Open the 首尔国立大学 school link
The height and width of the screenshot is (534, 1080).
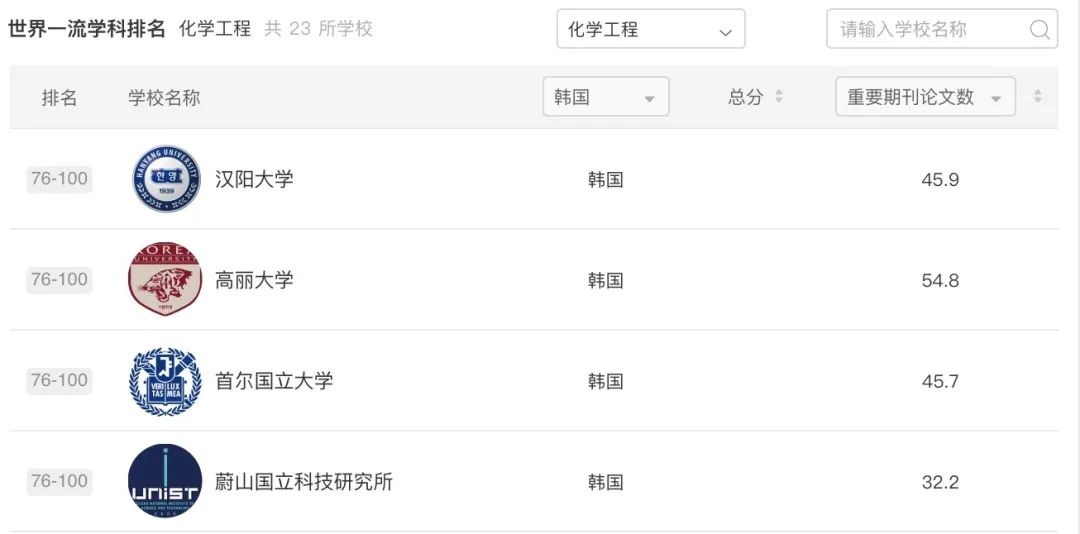(274, 380)
